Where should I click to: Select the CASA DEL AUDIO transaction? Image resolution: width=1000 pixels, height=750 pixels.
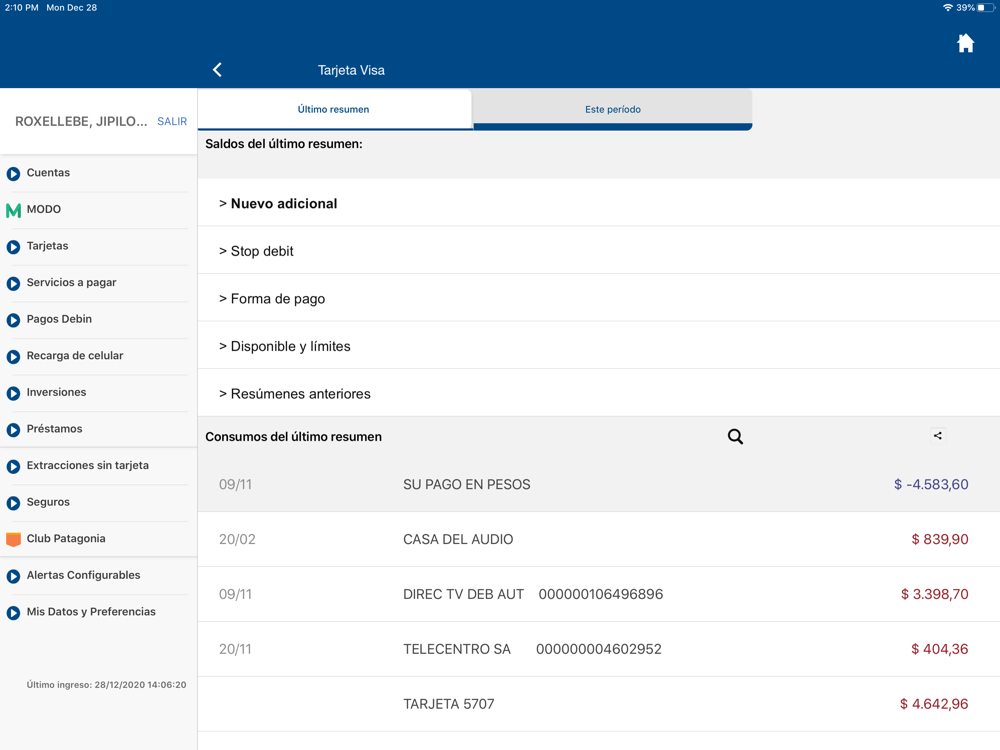[598, 539]
